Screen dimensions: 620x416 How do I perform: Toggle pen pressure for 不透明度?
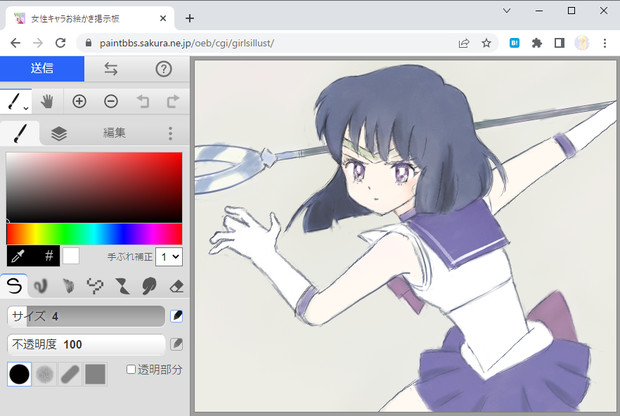click(x=177, y=344)
